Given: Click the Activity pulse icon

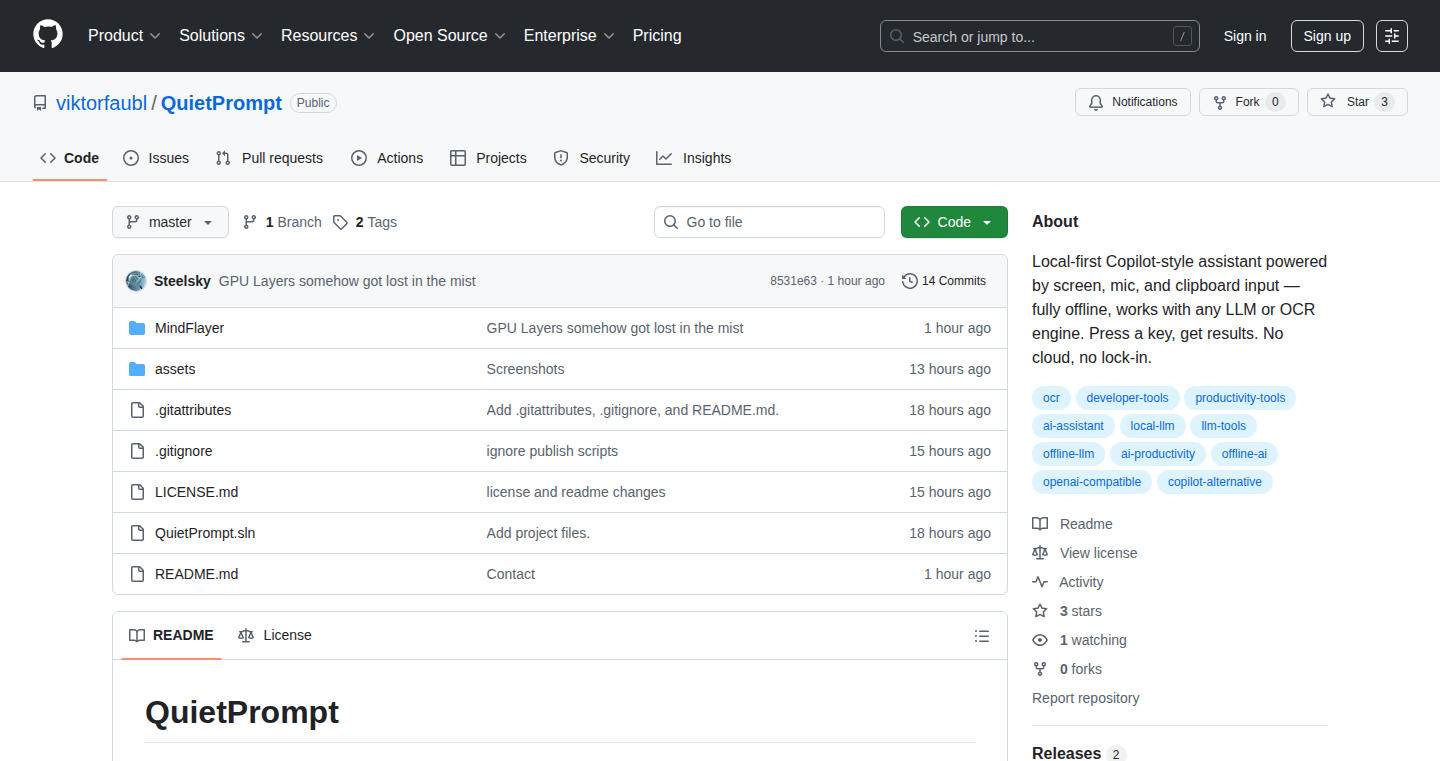Looking at the screenshot, I should (1040, 582).
